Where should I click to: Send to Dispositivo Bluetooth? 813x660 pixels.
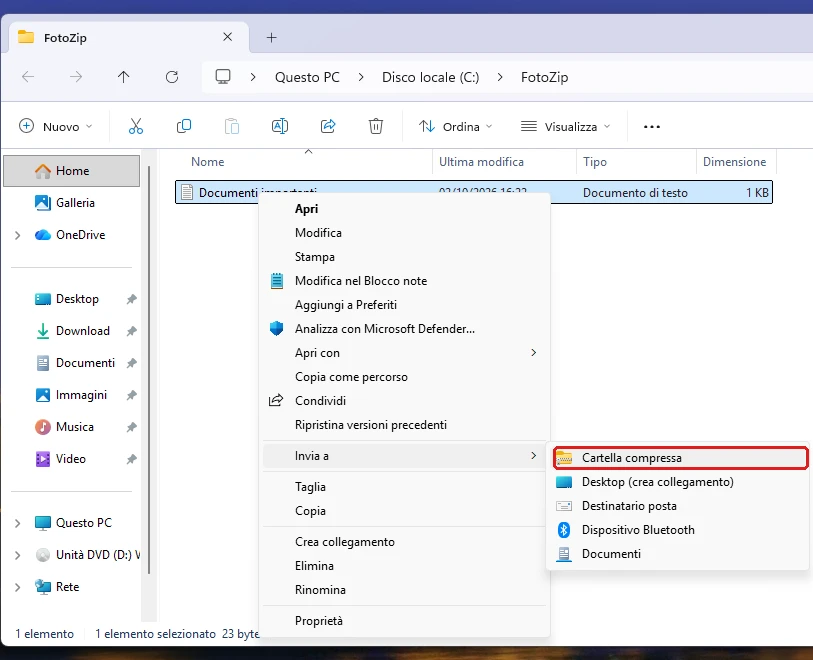click(678, 530)
